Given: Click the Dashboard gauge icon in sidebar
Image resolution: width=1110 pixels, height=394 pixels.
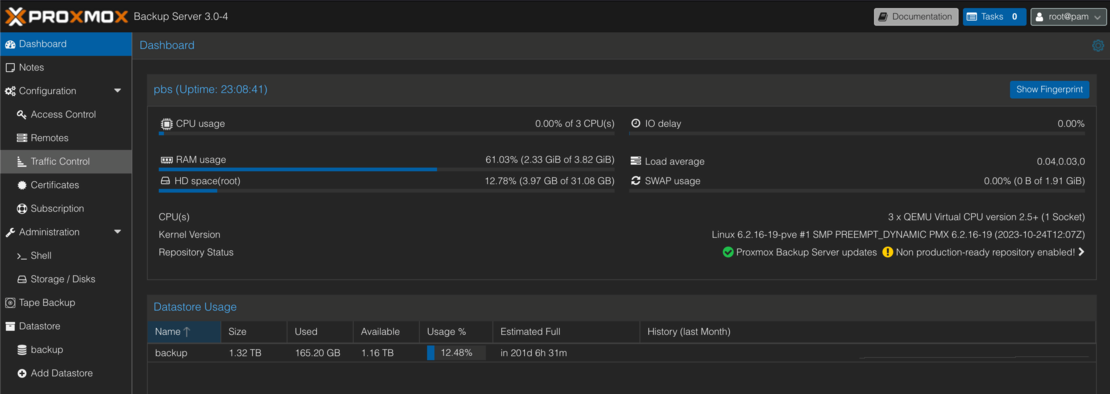Looking at the screenshot, I should pos(10,44).
